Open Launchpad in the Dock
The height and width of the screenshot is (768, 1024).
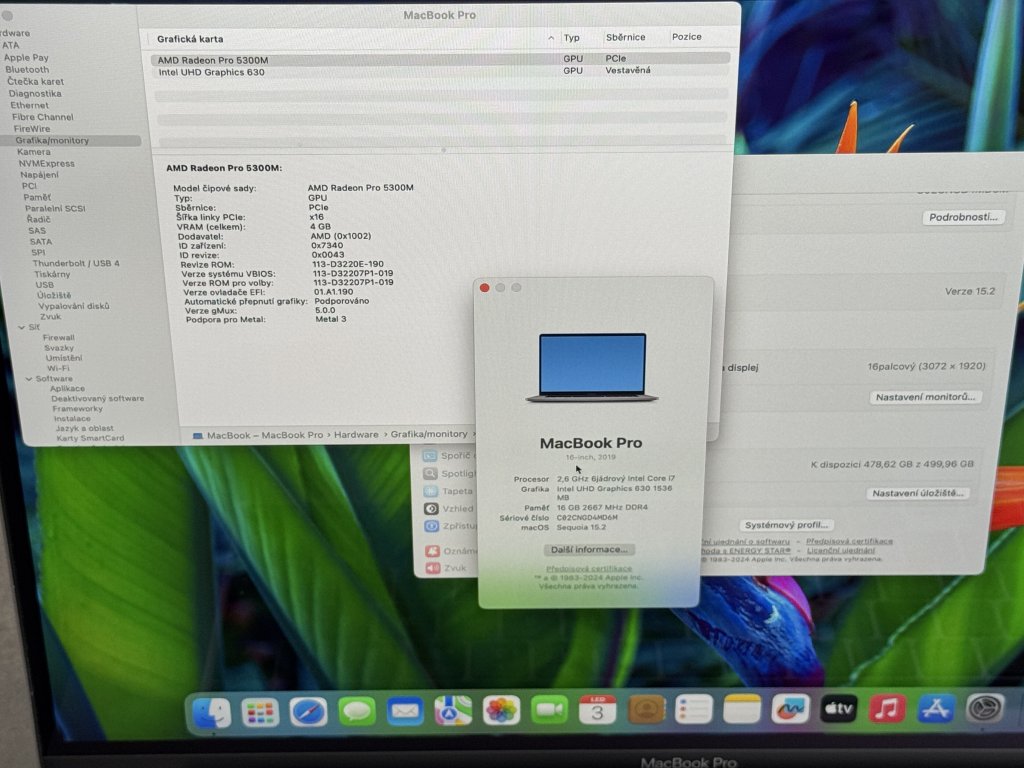[x=260, y=712]
